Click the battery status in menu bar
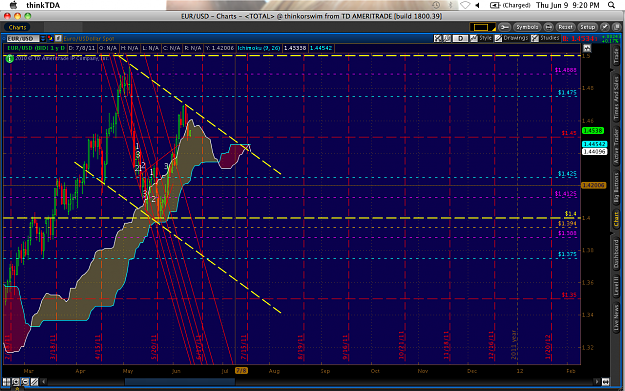The image size is (625, 391). (x=510, y=5)
